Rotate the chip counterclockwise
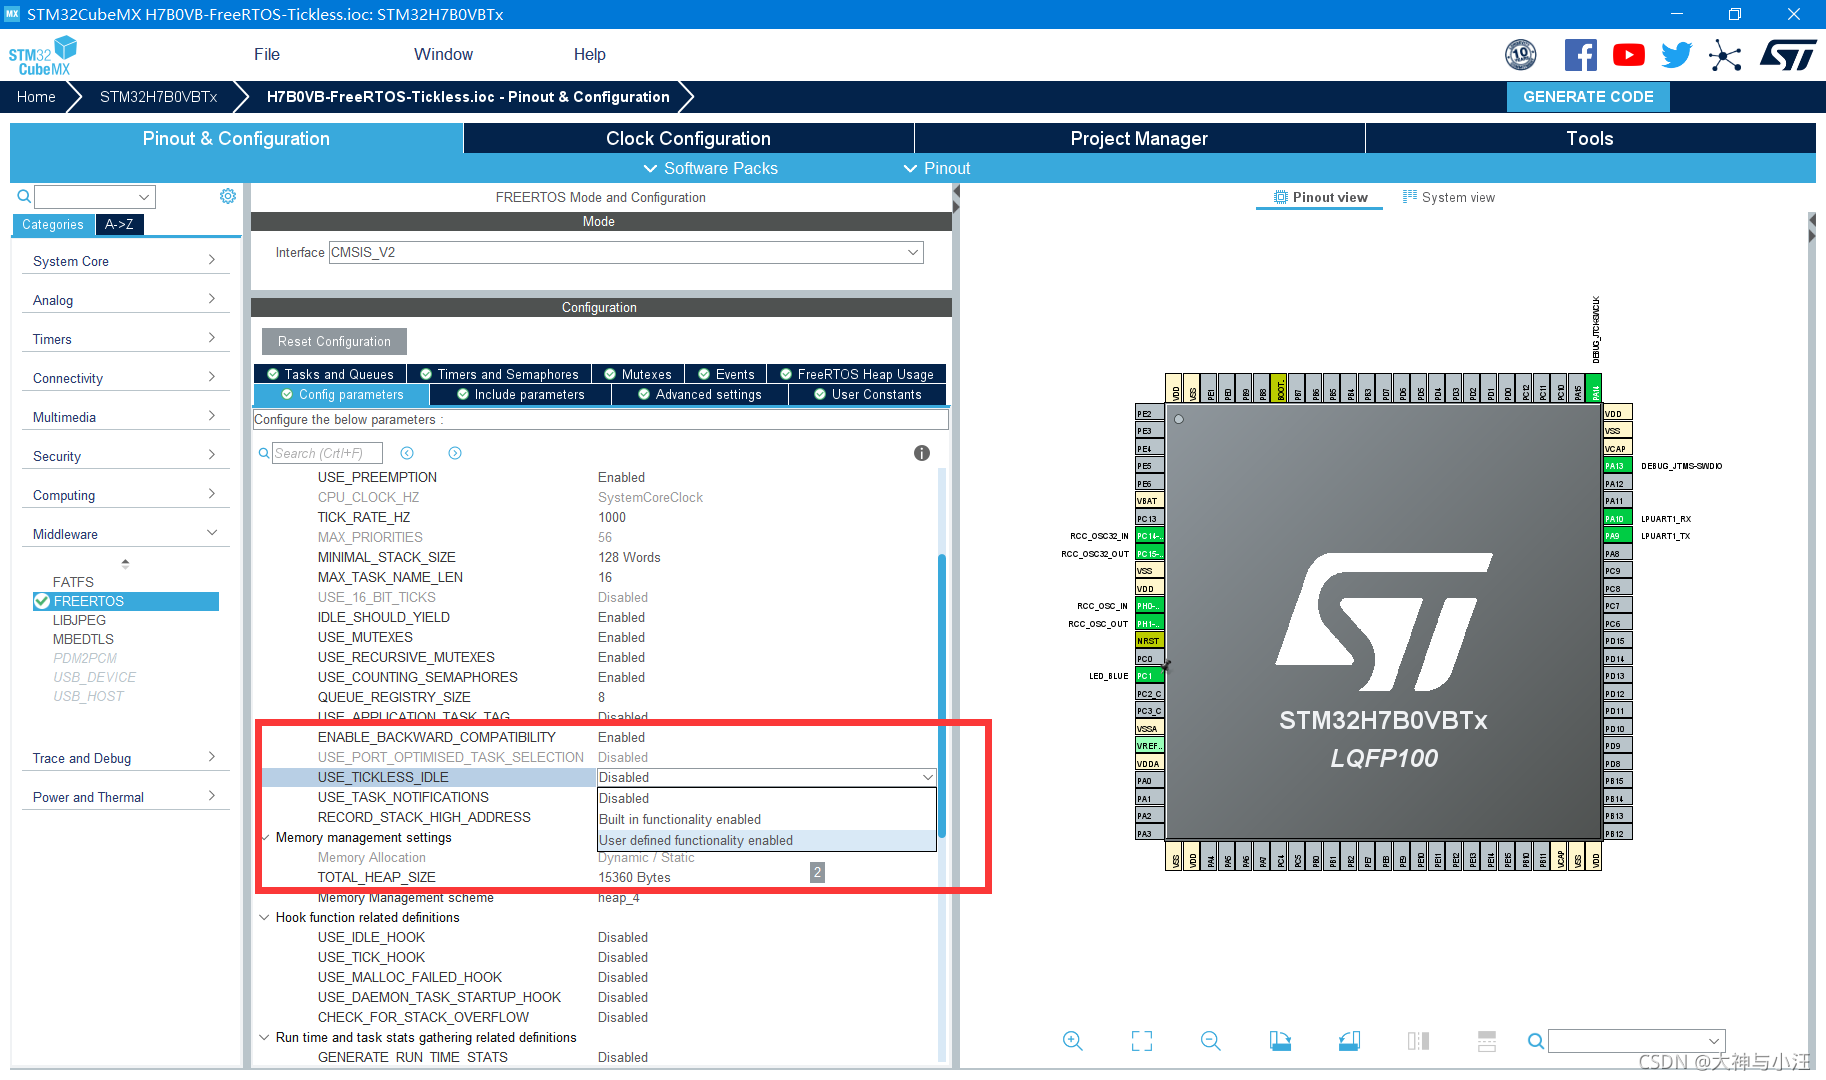The image size is (1826, 1080). tap(1348, 1040)
